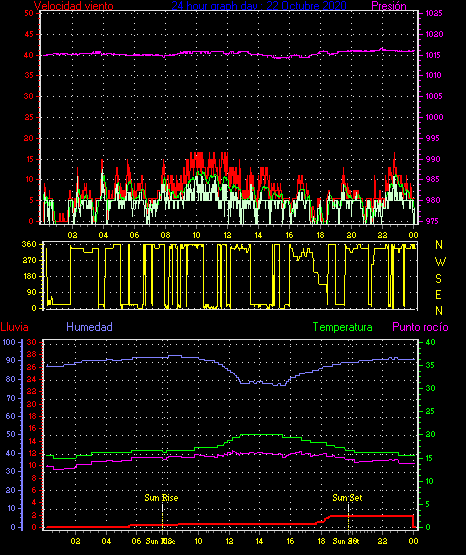This screenshot has height=555, width=466.
Task: Click the 360 value on the wind direction axis
Action: pyautogui.click(x=29, y=244)
